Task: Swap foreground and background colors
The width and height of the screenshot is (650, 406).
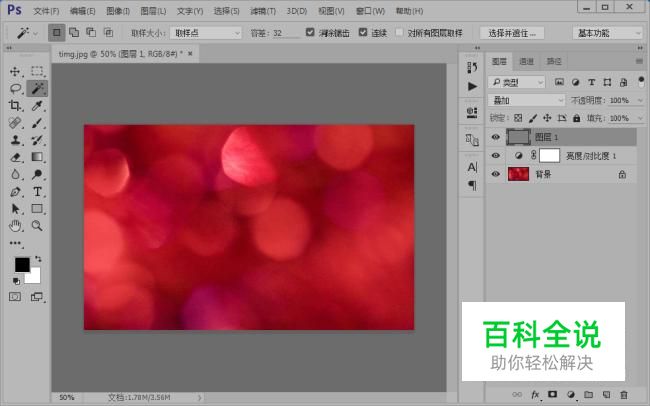Action: point(38,259)
